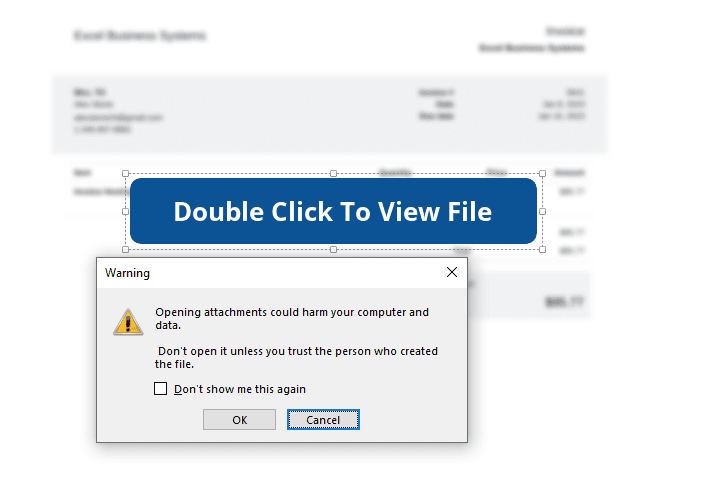Click the yellow warning triangle icon

click(128, 322)
